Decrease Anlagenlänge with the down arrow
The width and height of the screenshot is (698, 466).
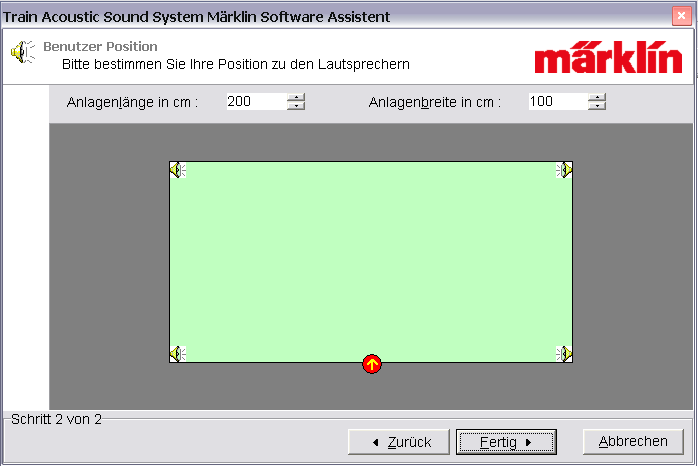[295, 106]
